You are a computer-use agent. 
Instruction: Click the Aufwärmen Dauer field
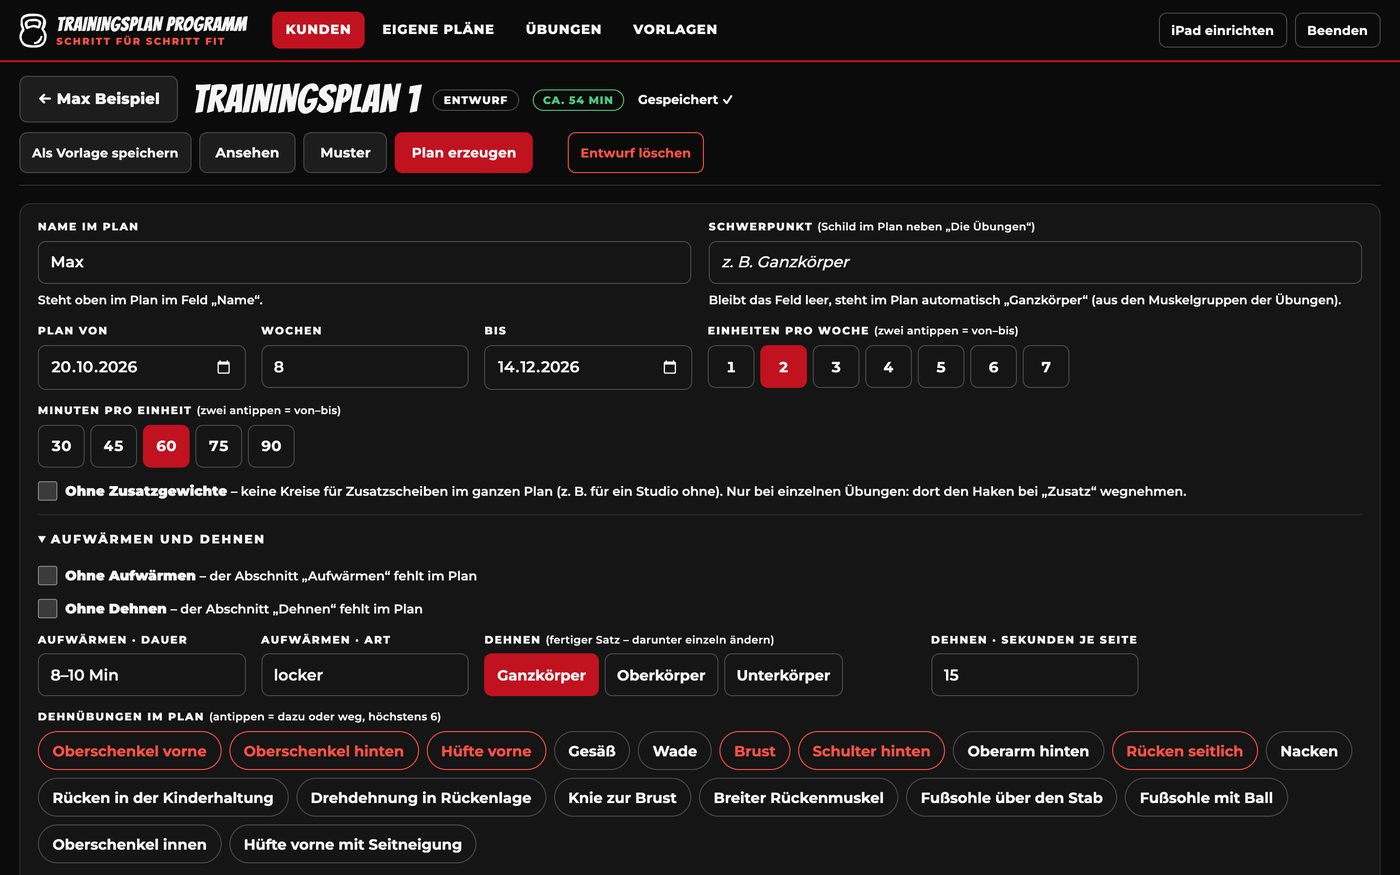tap(141, 675)
